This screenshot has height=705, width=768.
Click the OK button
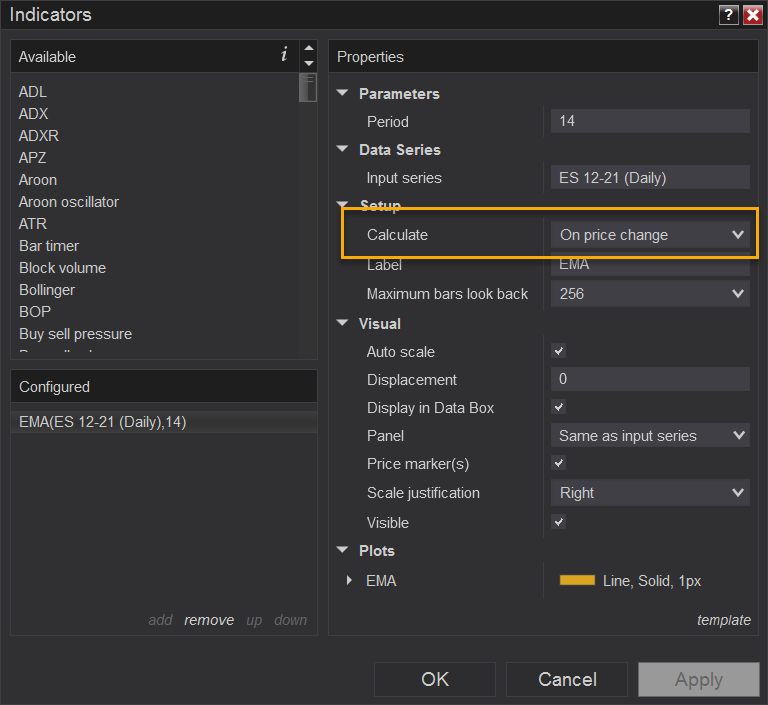(435, 679)
